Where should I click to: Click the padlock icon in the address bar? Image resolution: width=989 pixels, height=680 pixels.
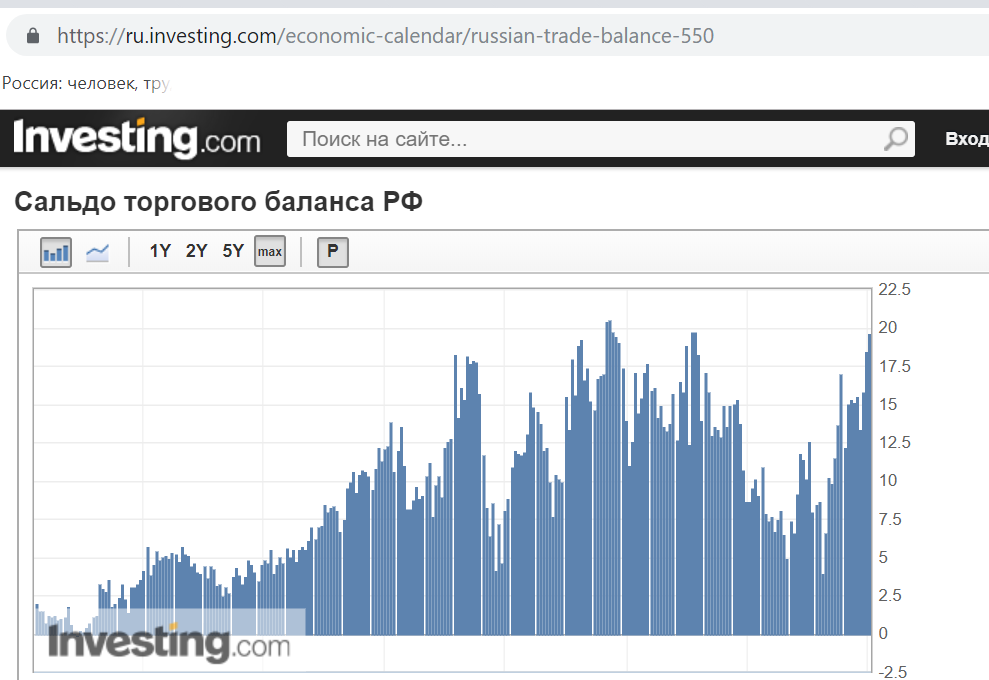[x=33, y=36]
